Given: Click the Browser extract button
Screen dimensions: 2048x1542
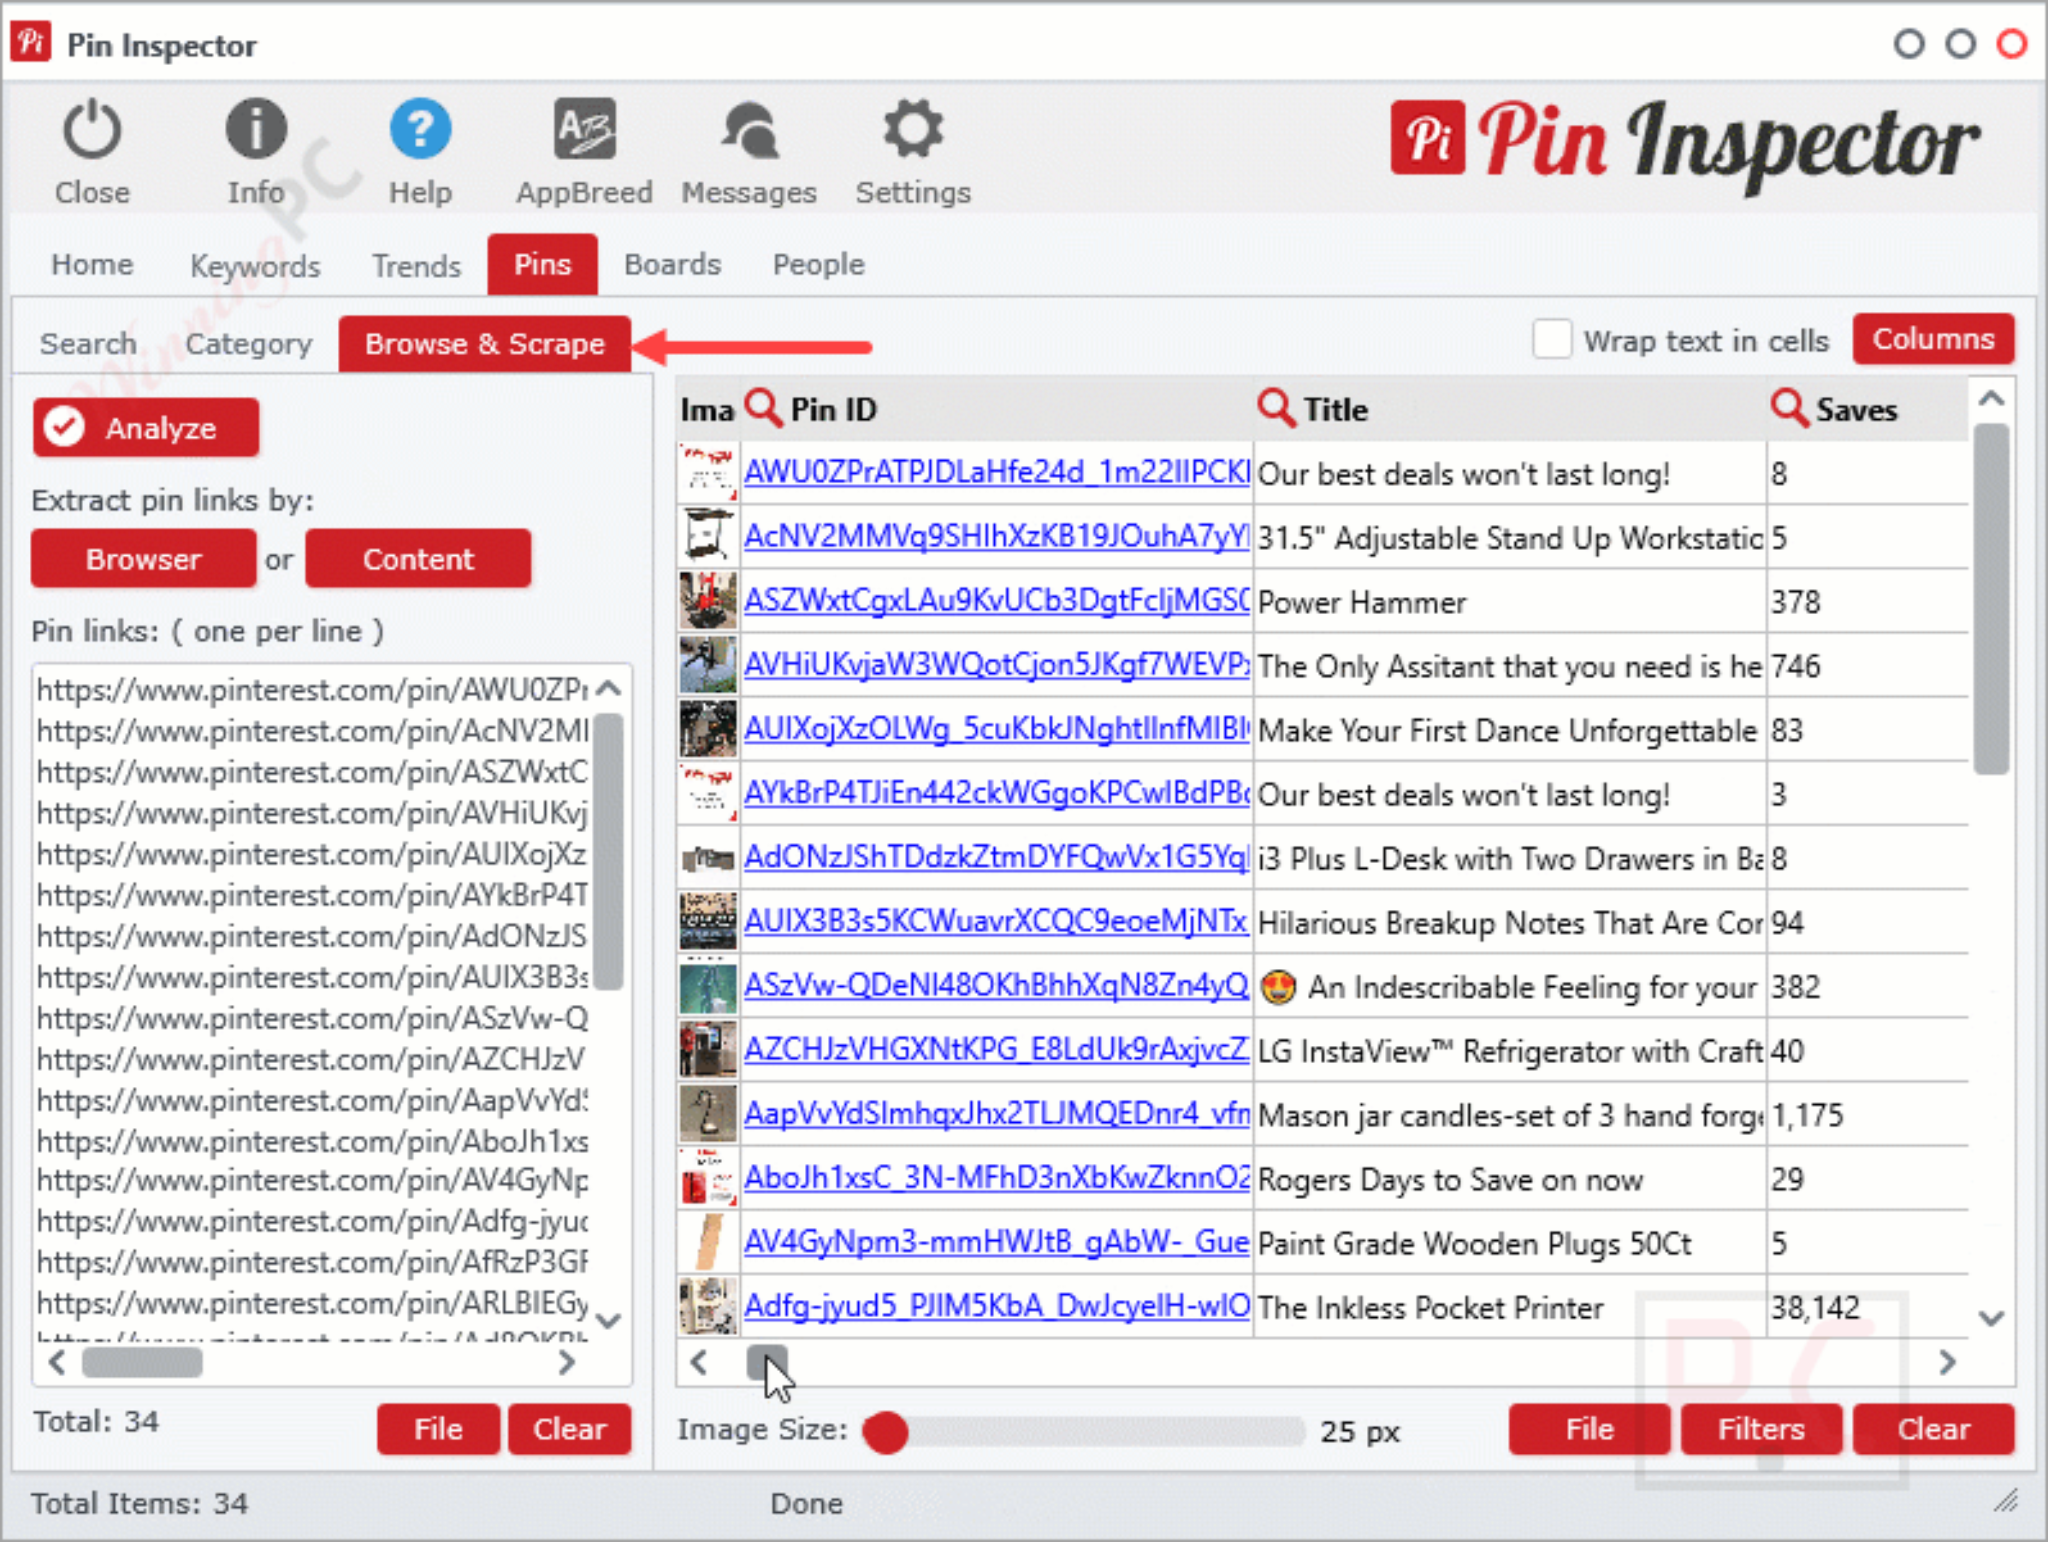Looking at the screenshot, I should pyautogui.click(x=144, y=558).
